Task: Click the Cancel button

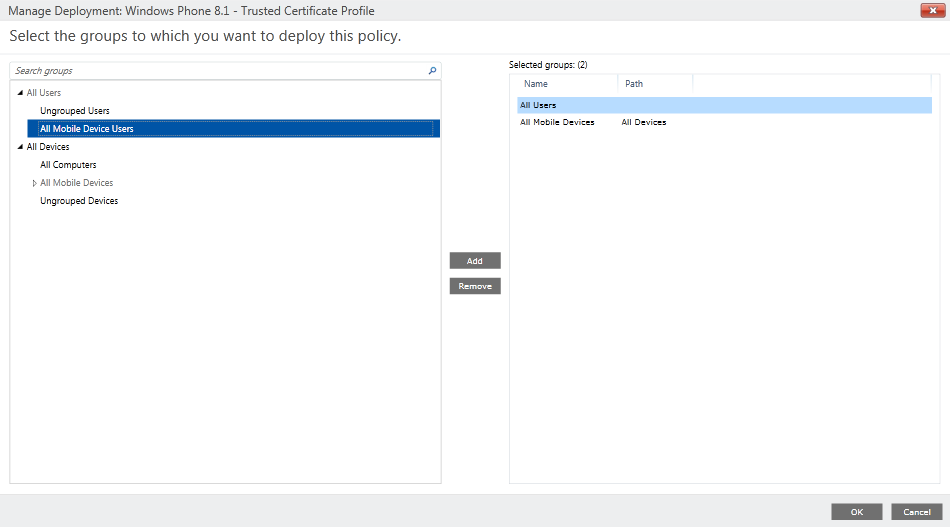Action: pyautogui.click(x=916, y=511)
